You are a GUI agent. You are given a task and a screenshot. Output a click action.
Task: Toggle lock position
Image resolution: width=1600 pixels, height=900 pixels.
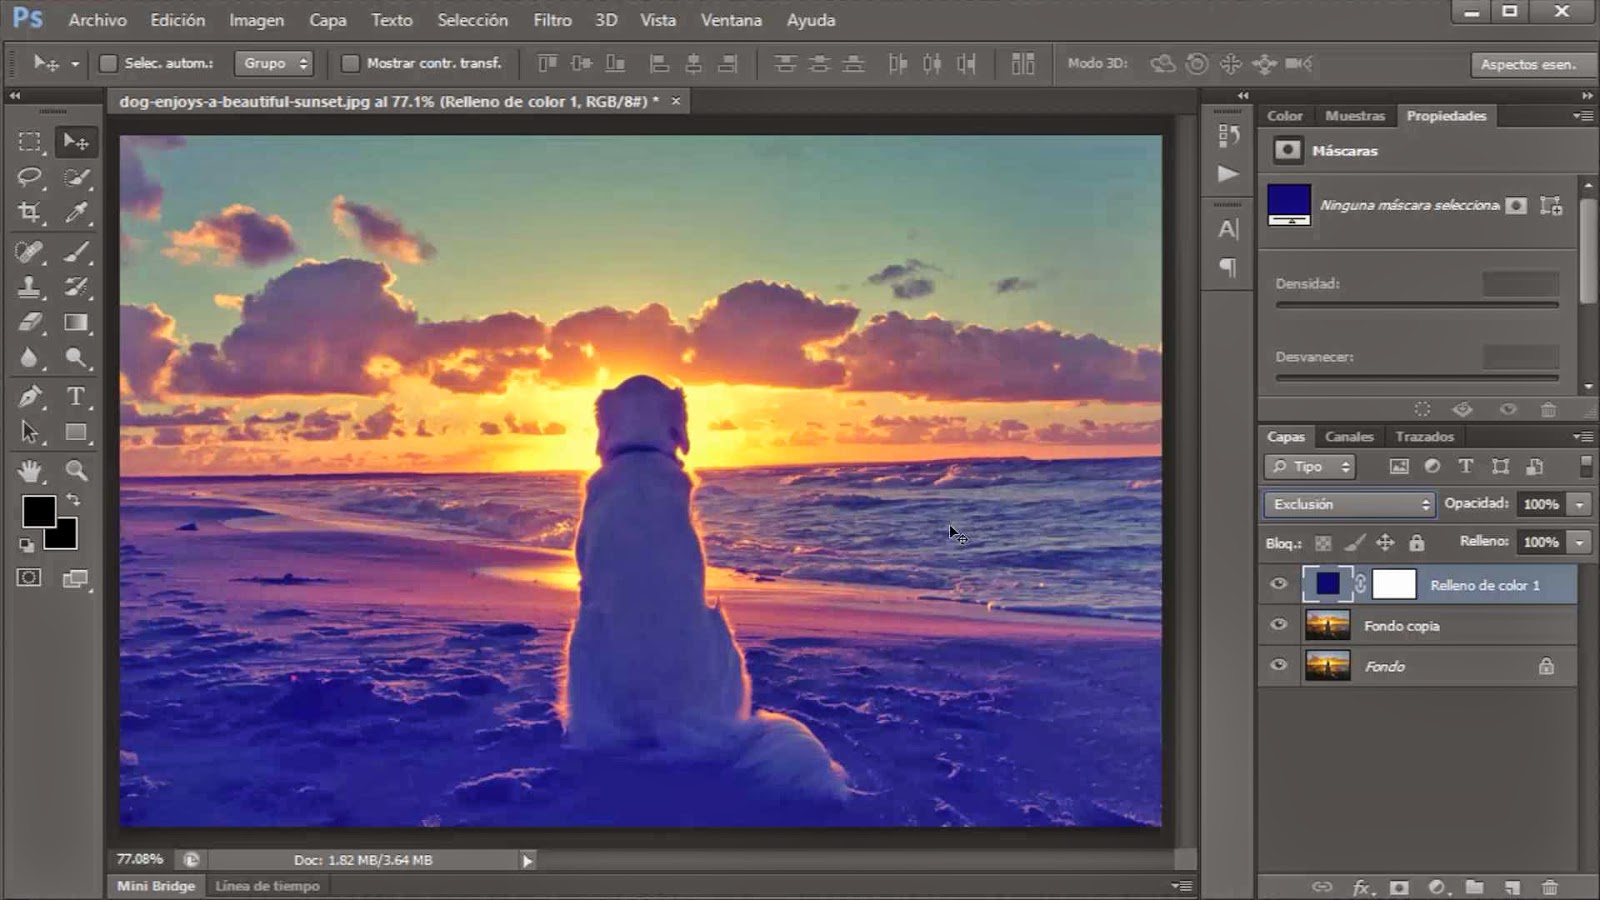click(x=1385, y=543)
